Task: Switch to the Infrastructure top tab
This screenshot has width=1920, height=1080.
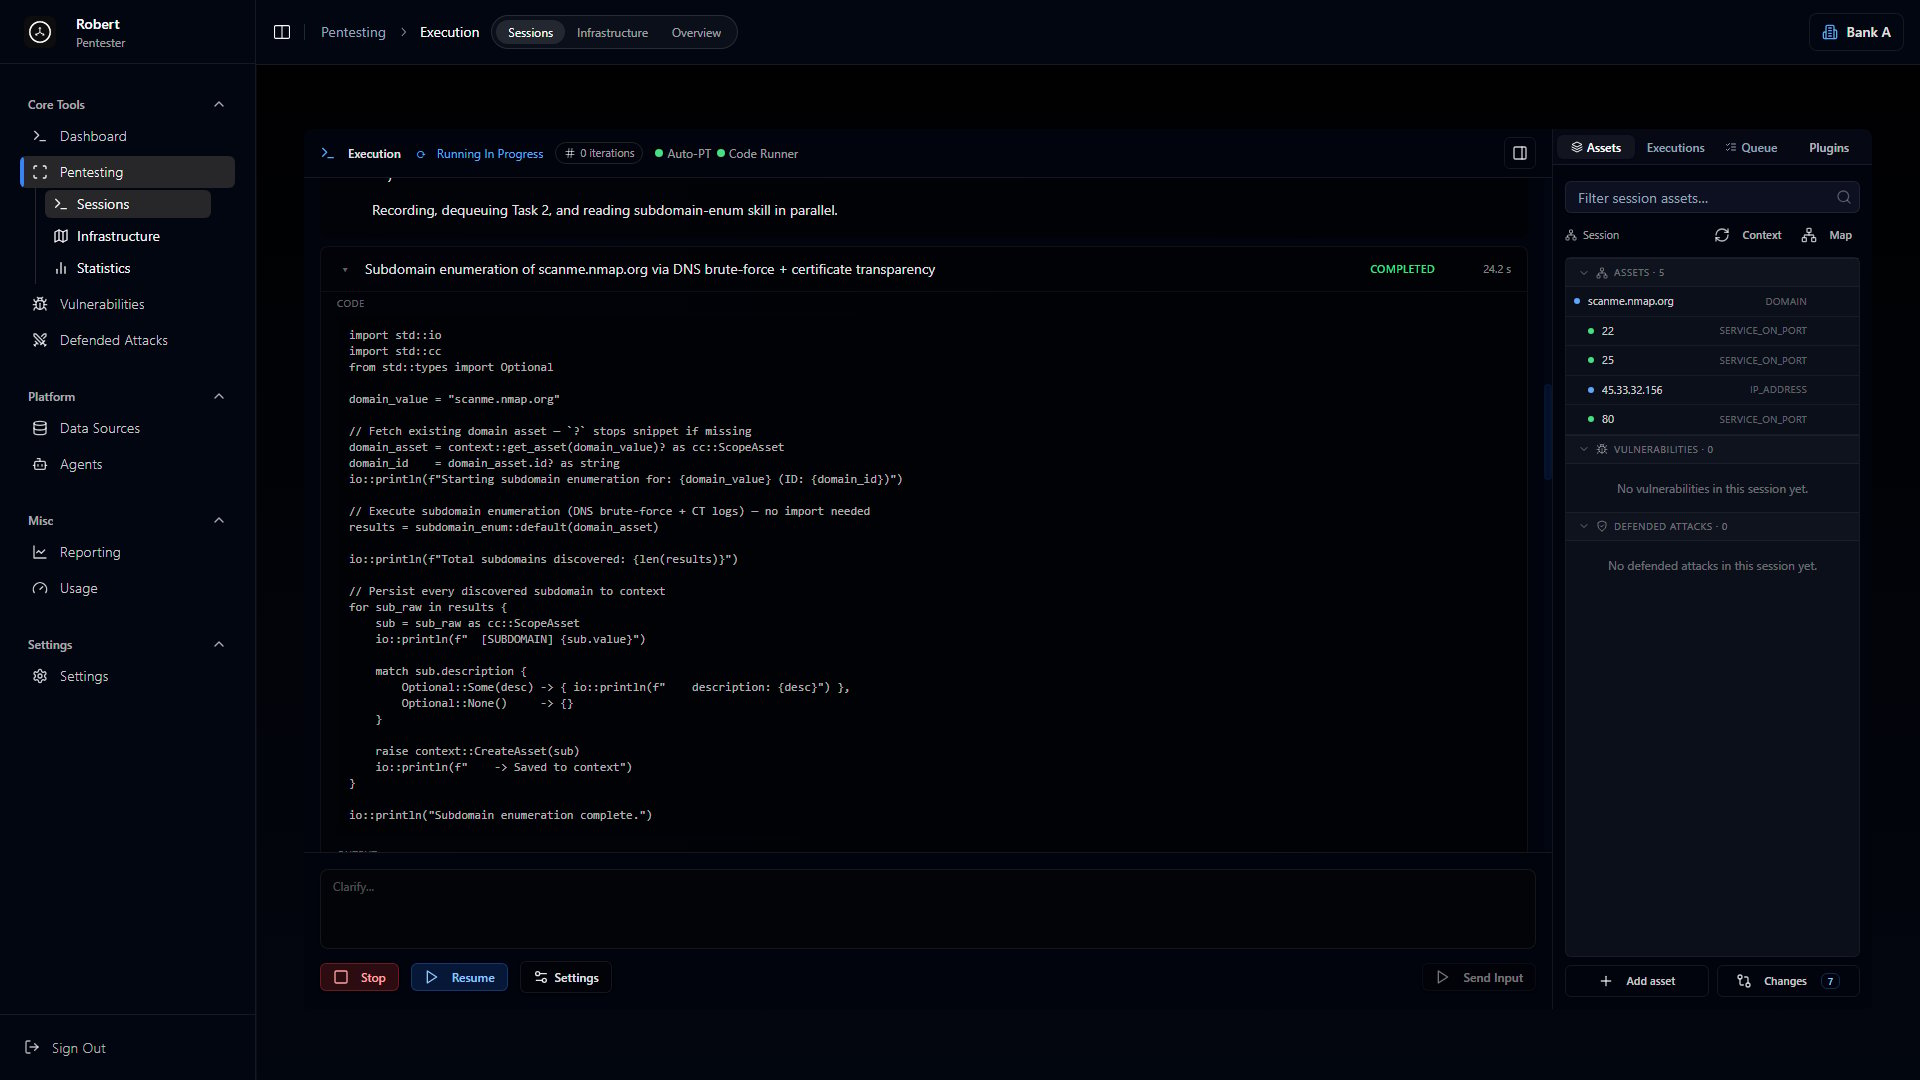Action: coord(612,33)
